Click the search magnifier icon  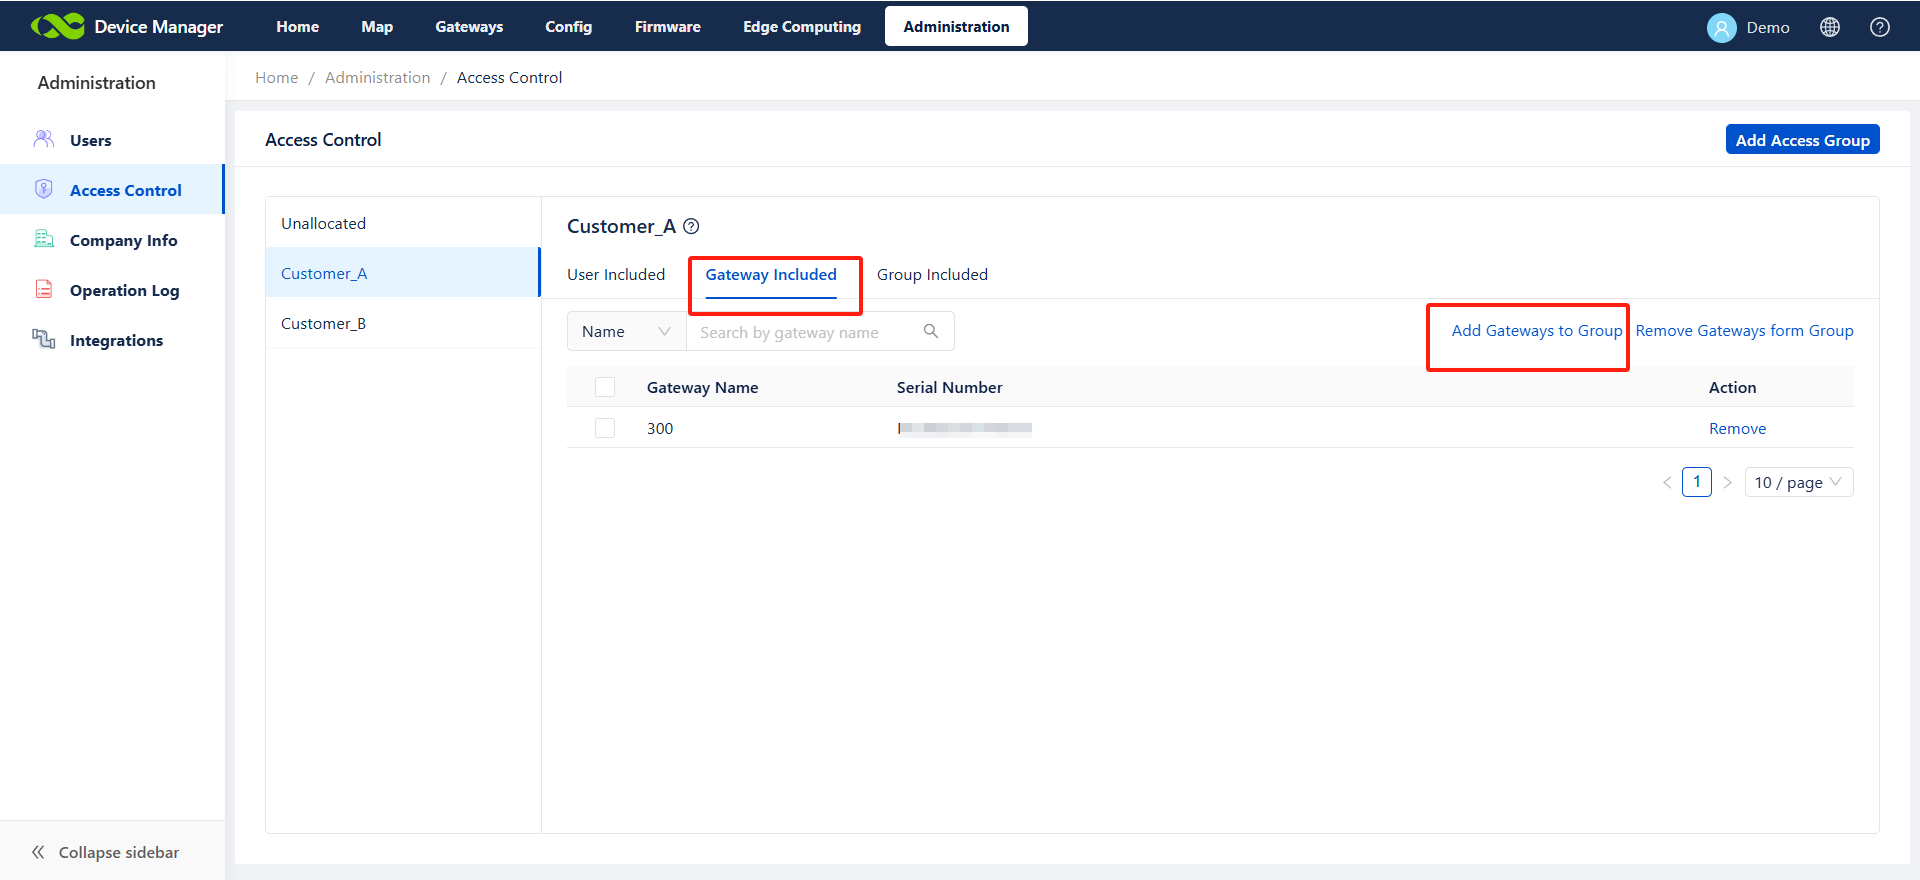coord(930,331)
